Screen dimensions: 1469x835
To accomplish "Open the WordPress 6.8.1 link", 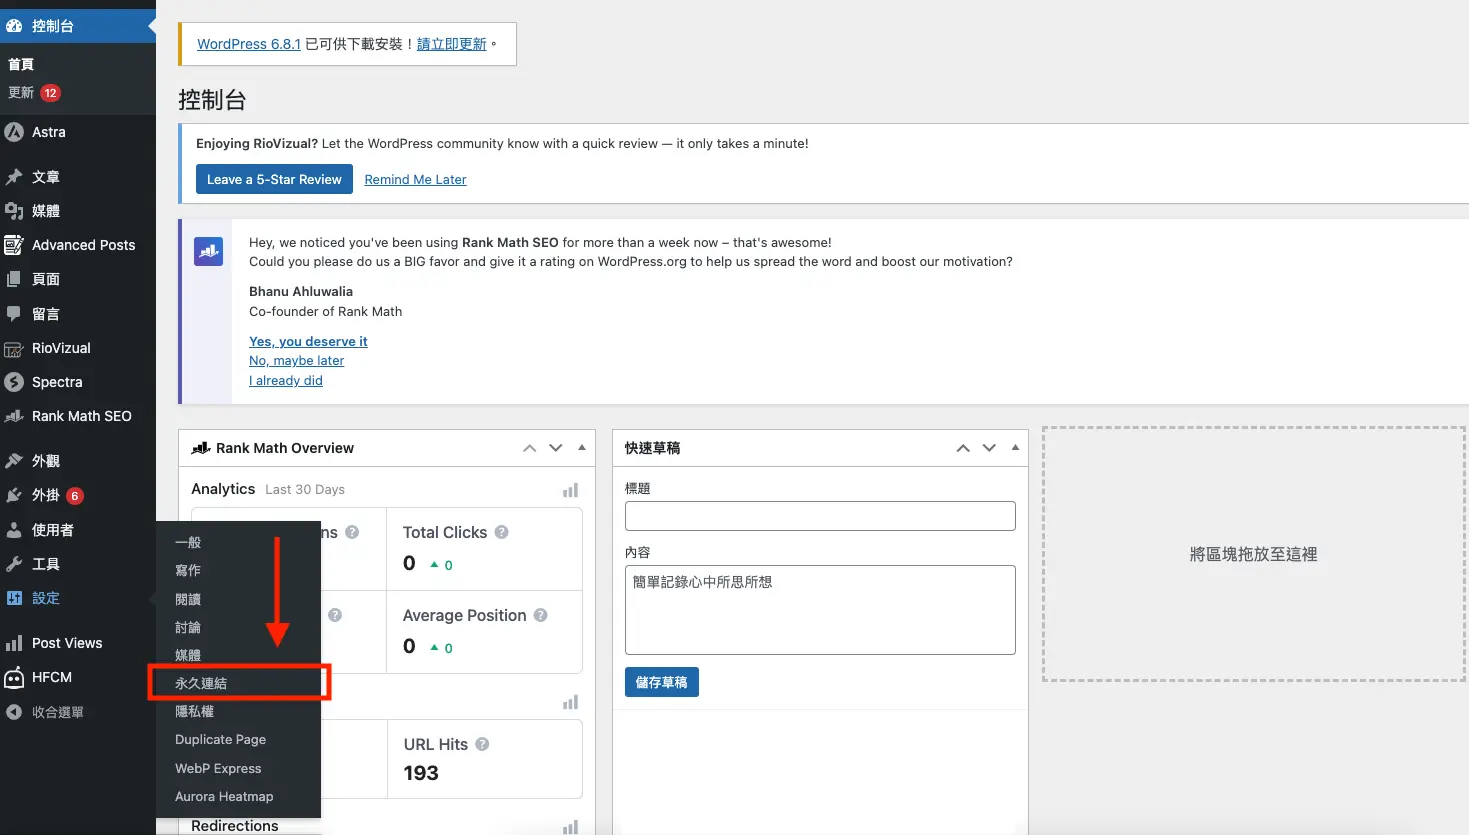I will click(x=249, y=44).
